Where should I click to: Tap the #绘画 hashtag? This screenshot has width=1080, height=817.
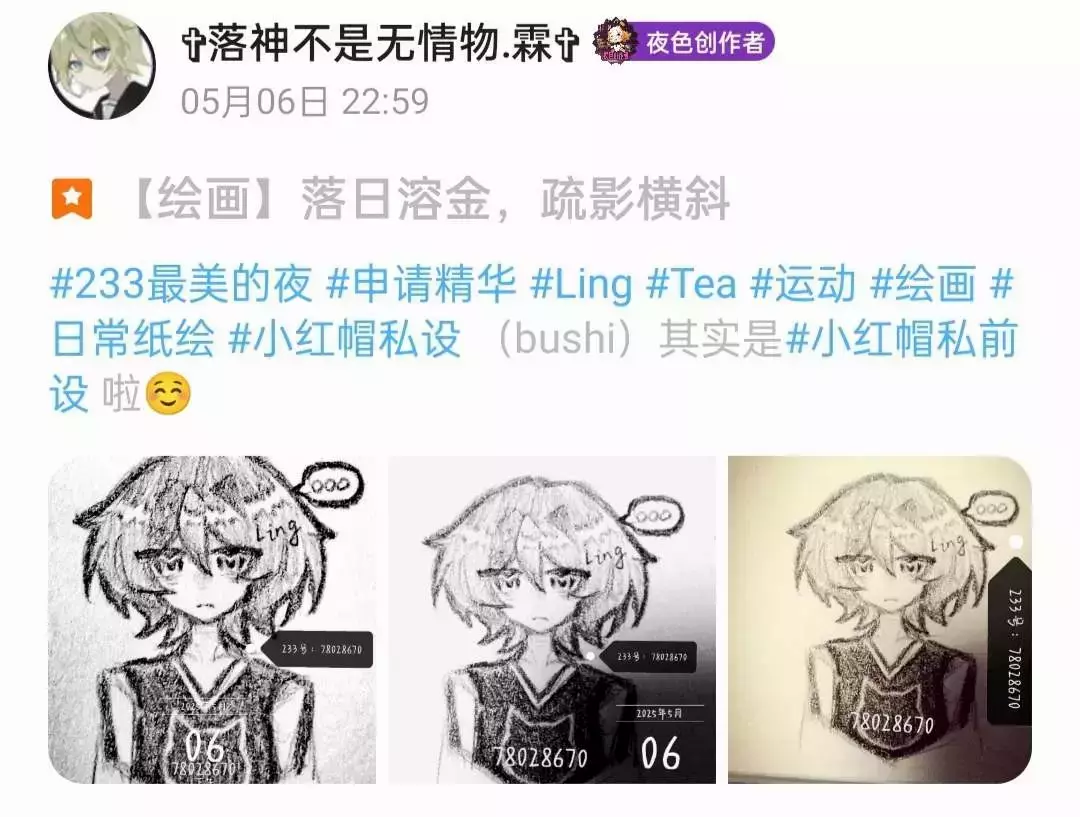(923, 284)
